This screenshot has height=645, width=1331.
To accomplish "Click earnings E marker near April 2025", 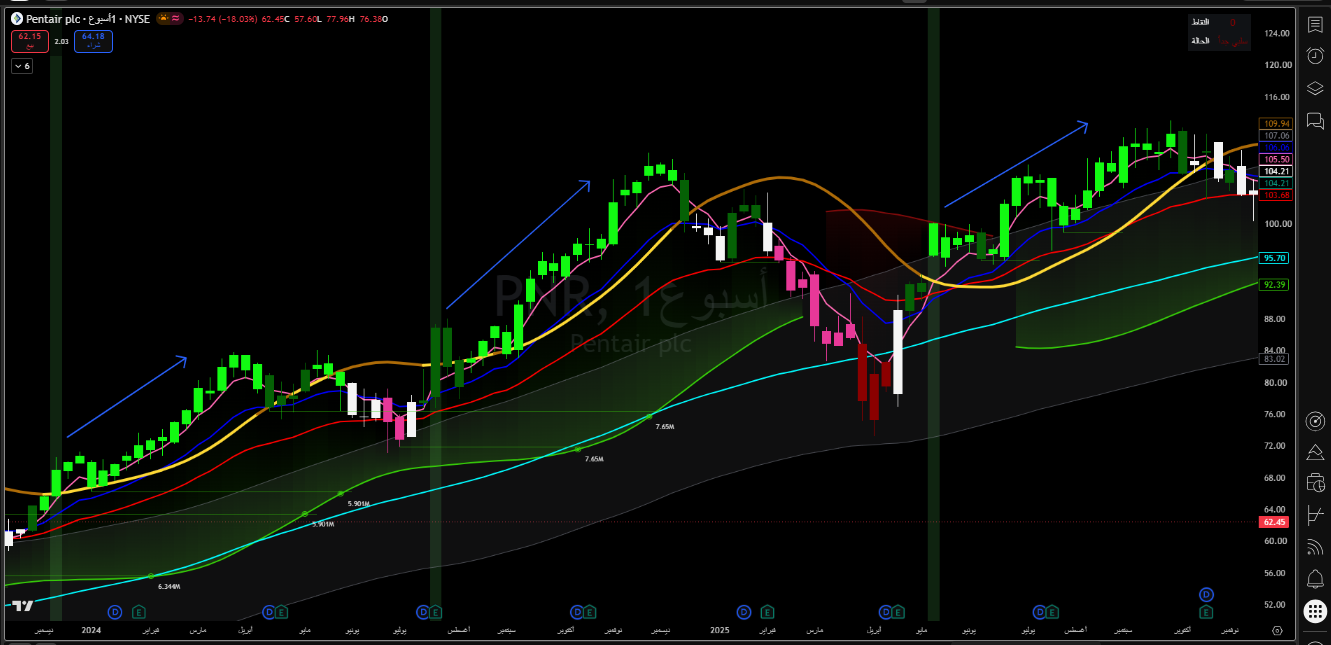I will 898,611.
